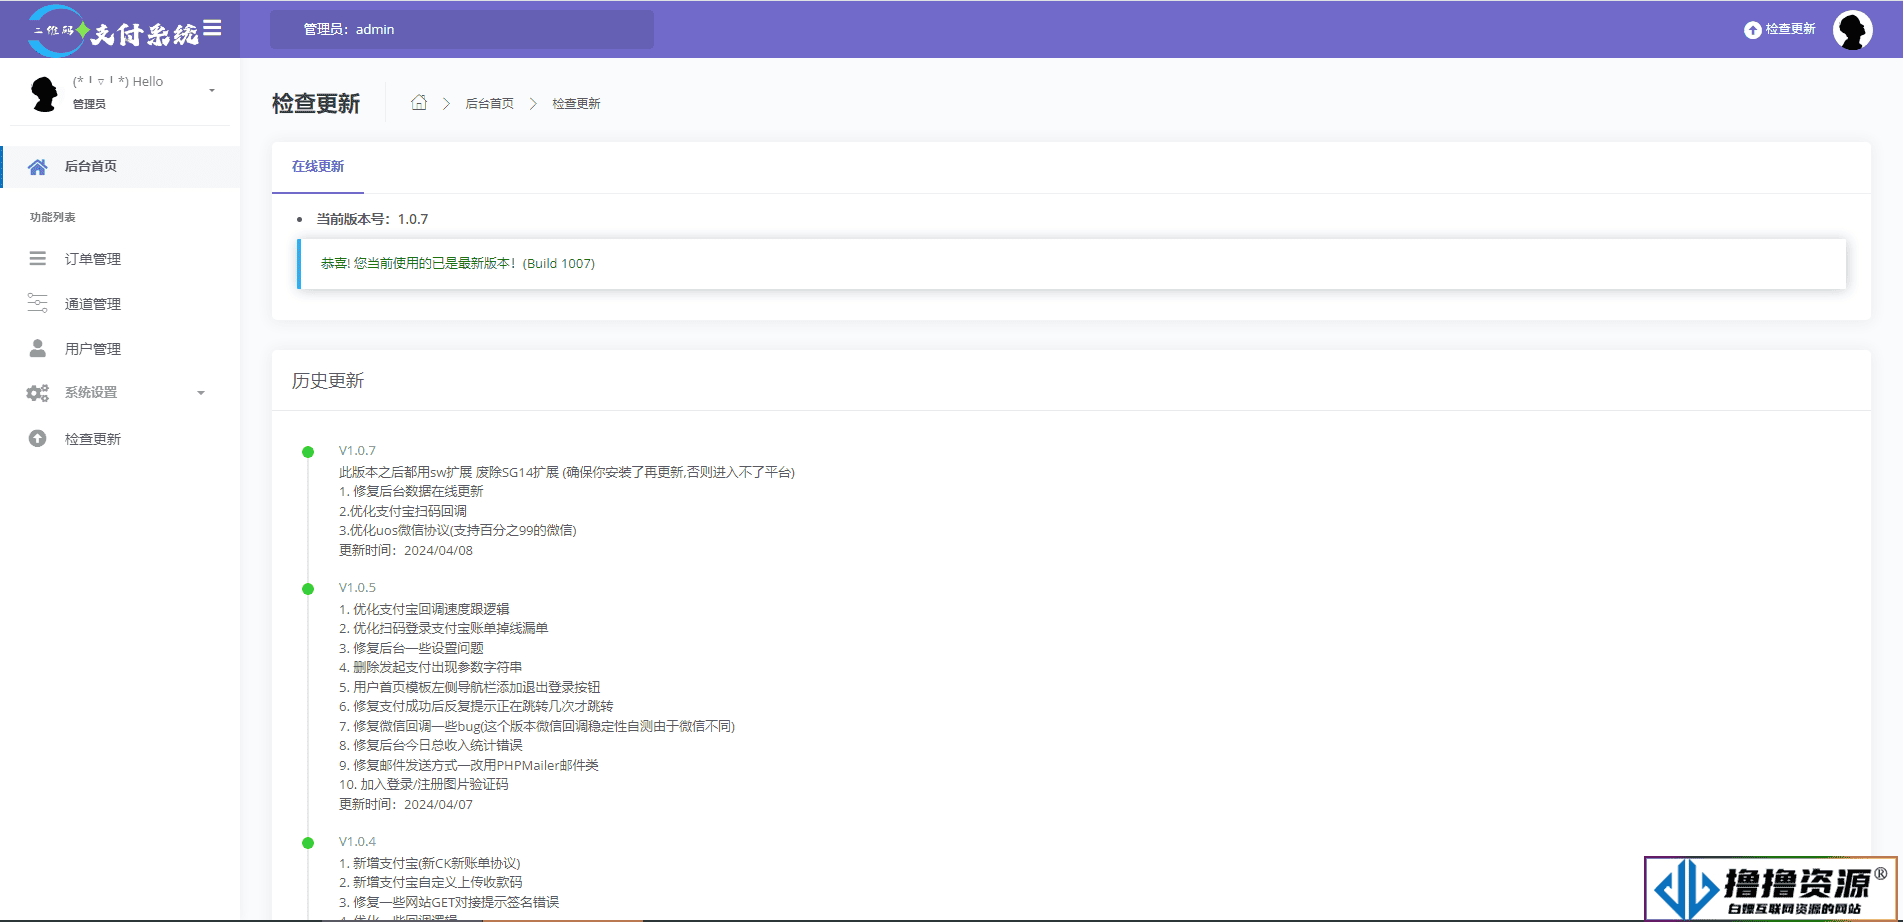This screenshot has height=922, width=1903.
Task: Click the 当前版本号: 1.0.7 text
Action: pyautogui.click(x=372, y=219)
